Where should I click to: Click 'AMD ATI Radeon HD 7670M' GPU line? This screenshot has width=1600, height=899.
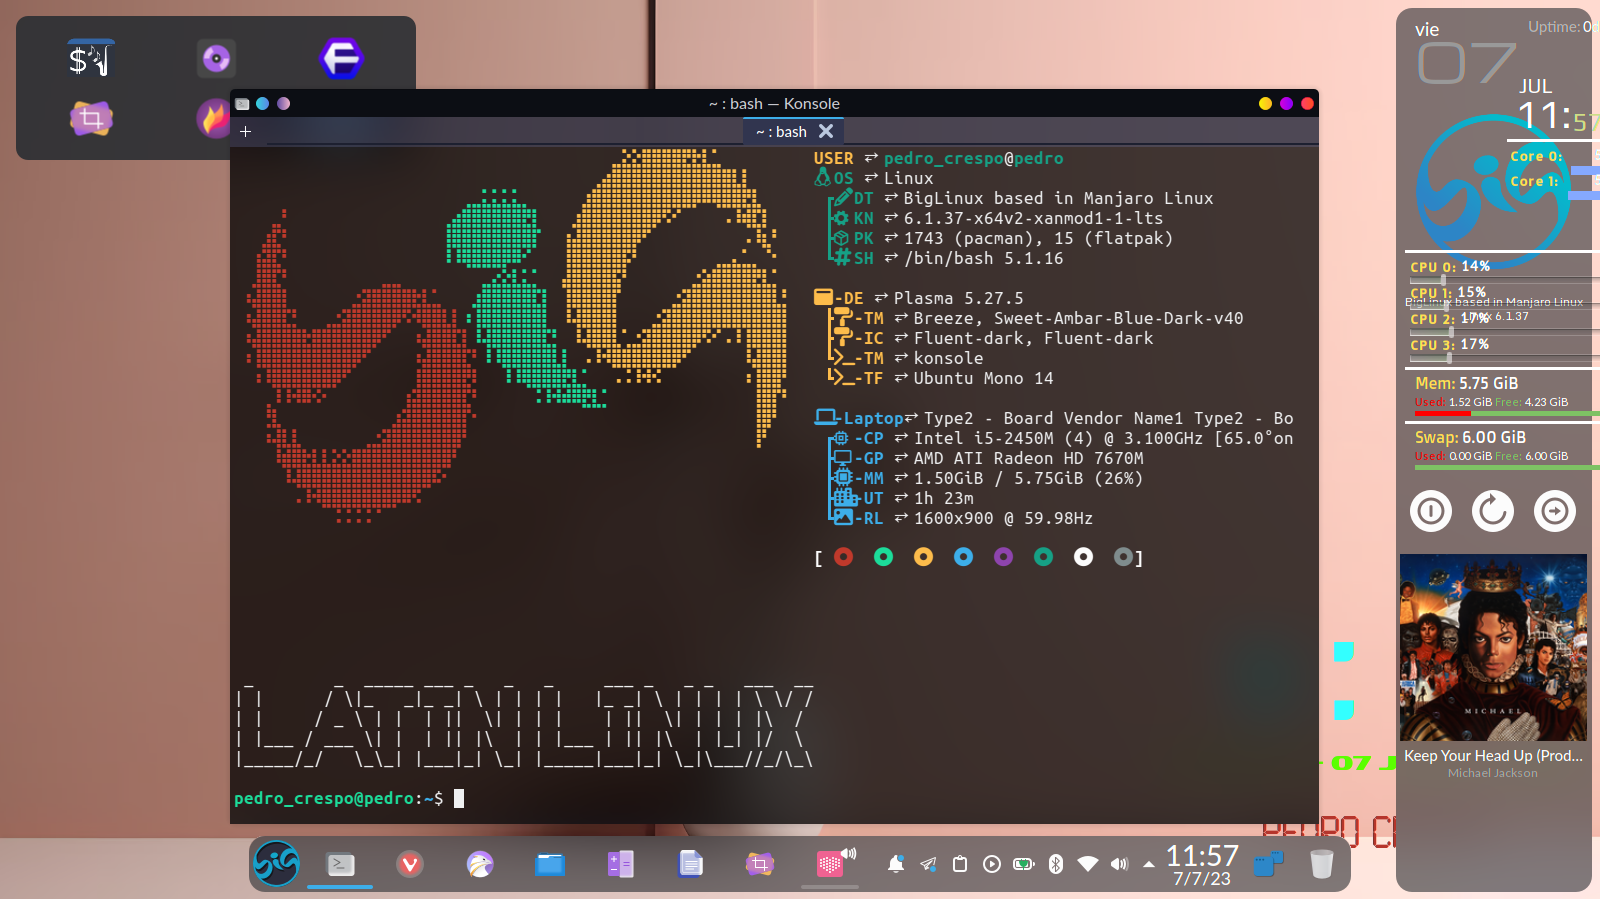1028,458
